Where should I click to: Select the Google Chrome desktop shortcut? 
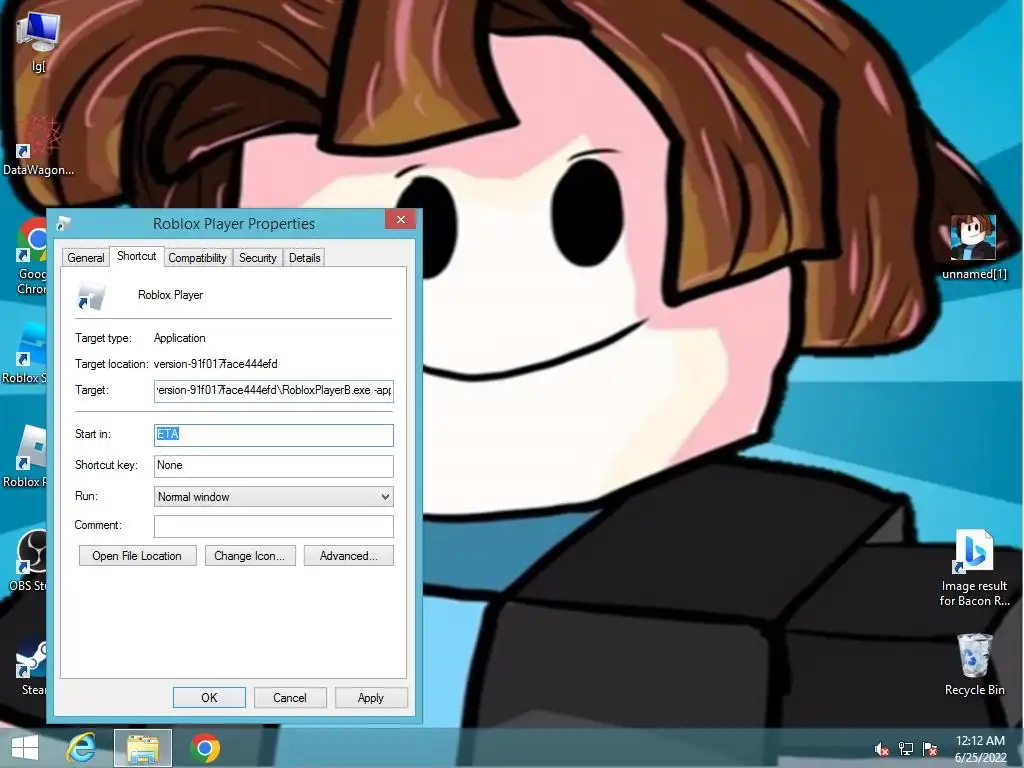point(29,257)
